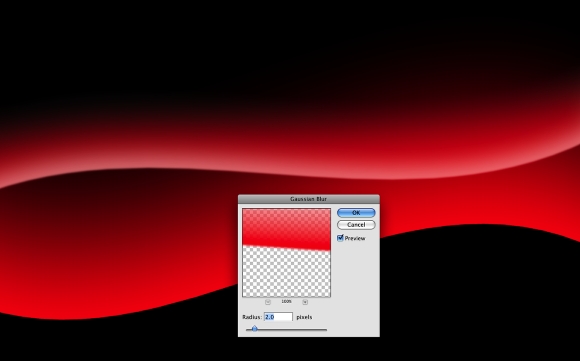Click the 100% zoom level text
Viewport: 580px width, 361px height.
click(286, 302)
